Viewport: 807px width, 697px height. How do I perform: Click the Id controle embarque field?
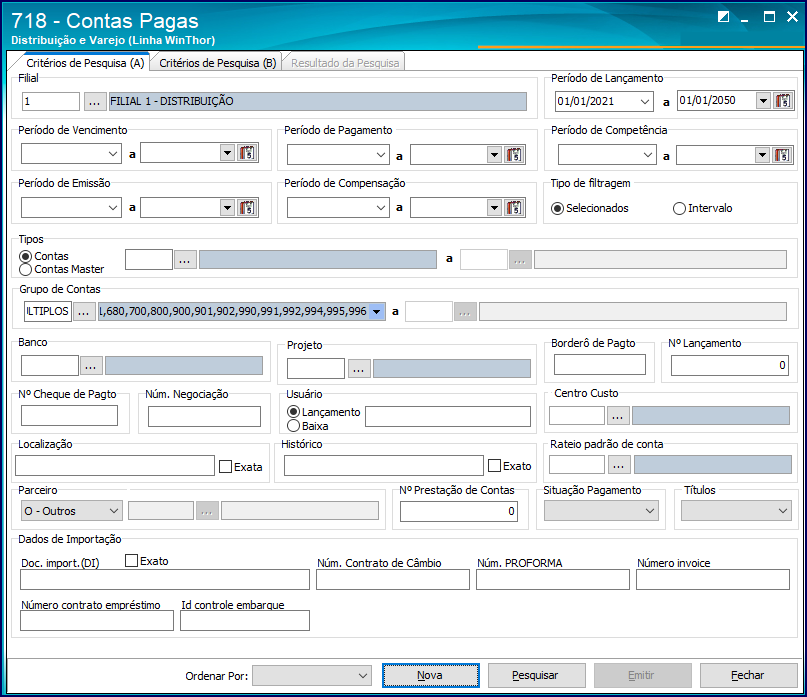pos(245,621)
